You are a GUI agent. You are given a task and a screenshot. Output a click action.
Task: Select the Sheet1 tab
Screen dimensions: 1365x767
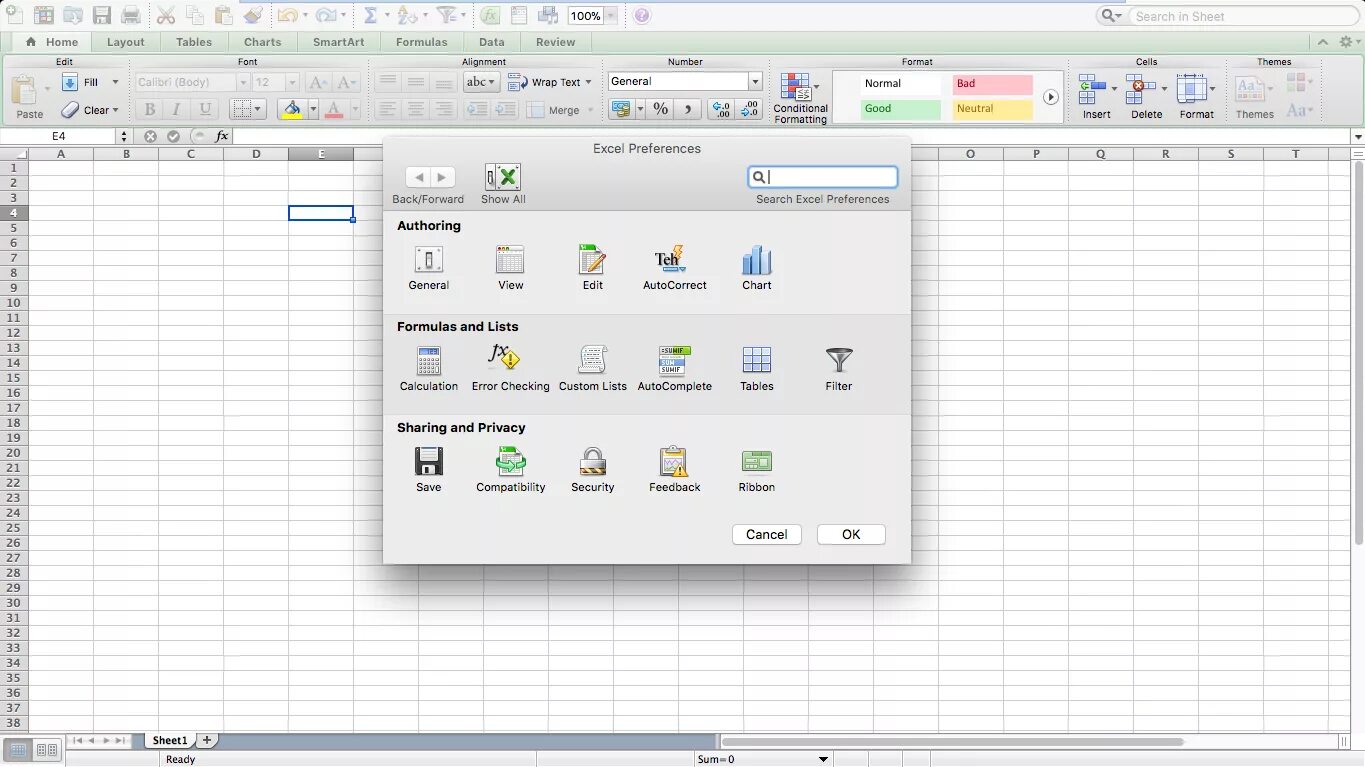point(170,740)
